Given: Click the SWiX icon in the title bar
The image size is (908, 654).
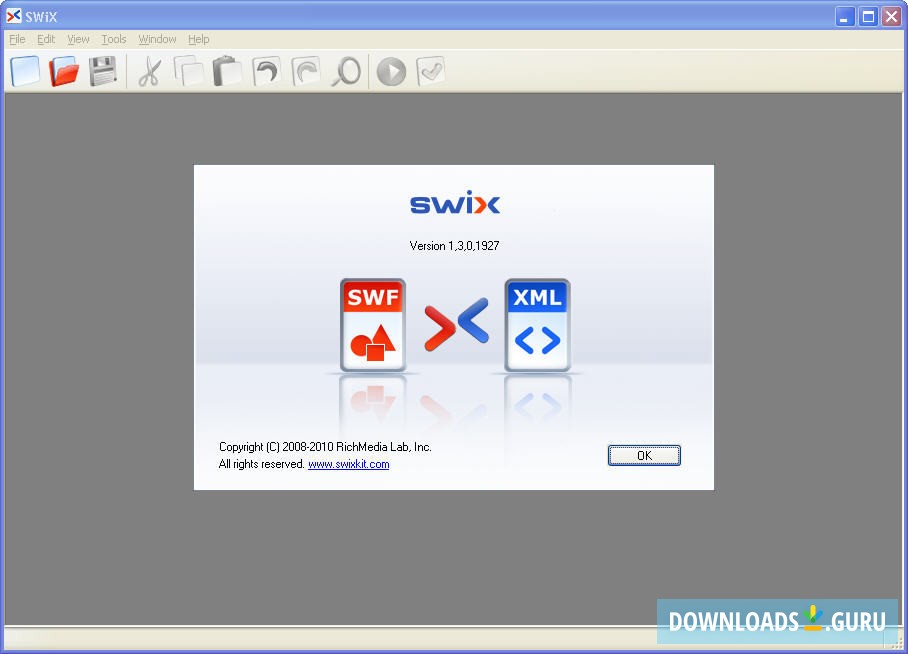Looking at the screenshot, I should click(13, 15).
